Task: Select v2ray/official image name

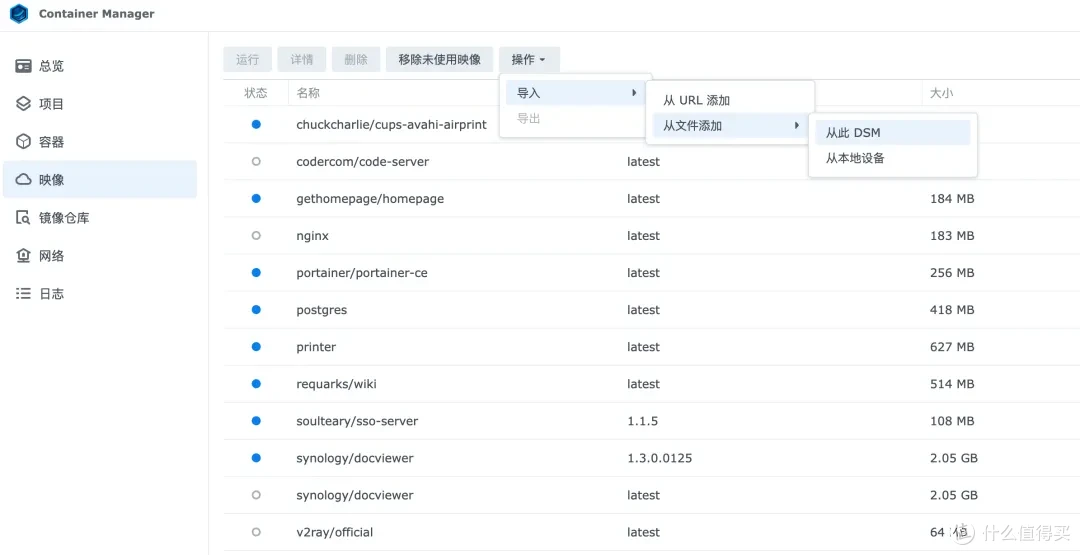Action: (335, 532)
